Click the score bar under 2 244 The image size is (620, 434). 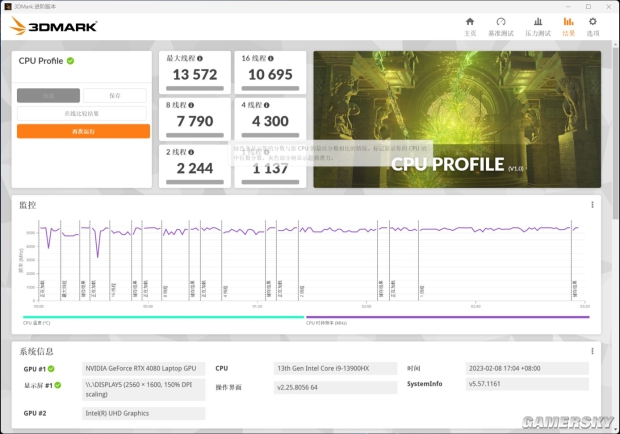click(x=195, y=182)
